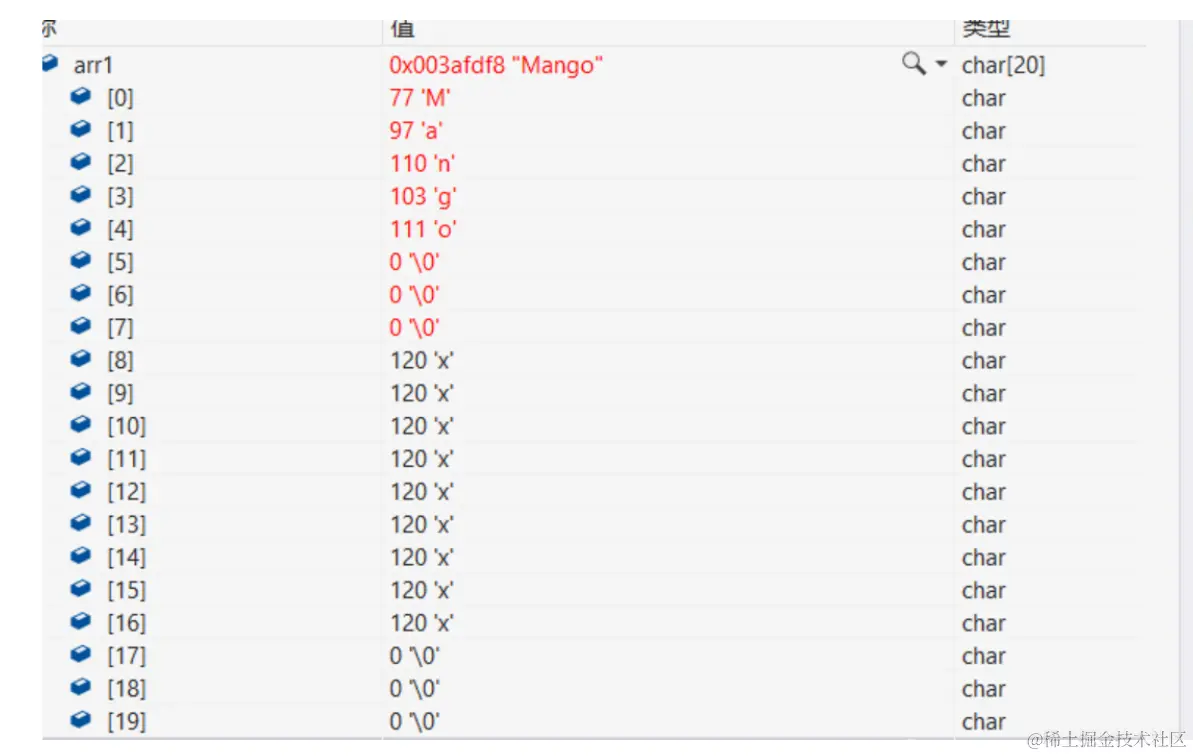The width and height of the screenshot is (1193, 756).
Task: Click the magnifier visualizer icon for arr1
Action: (x=913, y=63)
